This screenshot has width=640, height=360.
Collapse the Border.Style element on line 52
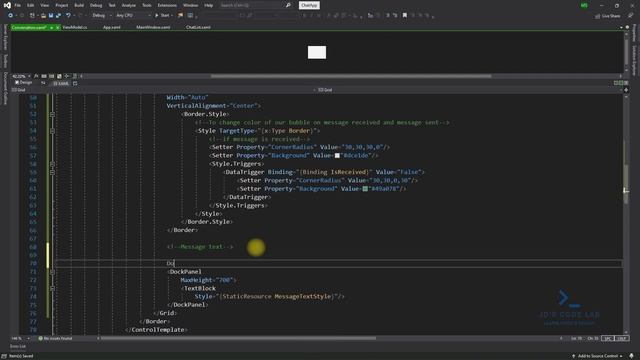(x=52, y=114)
